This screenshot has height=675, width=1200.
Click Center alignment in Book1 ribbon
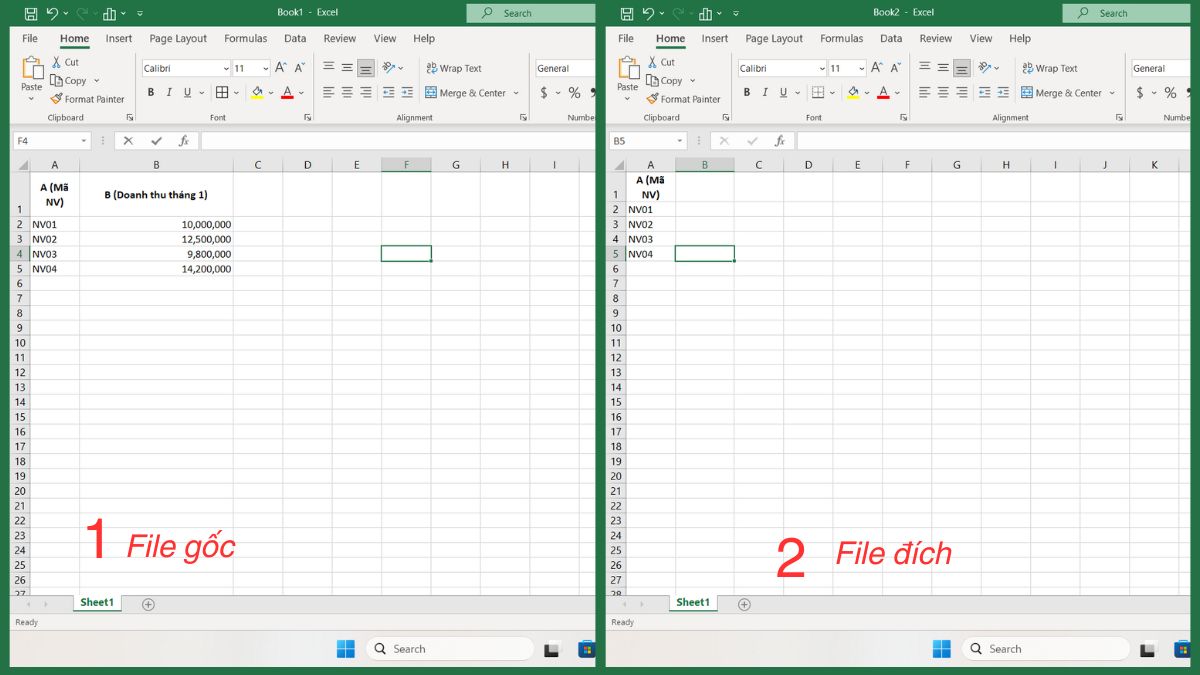[347, 92]
